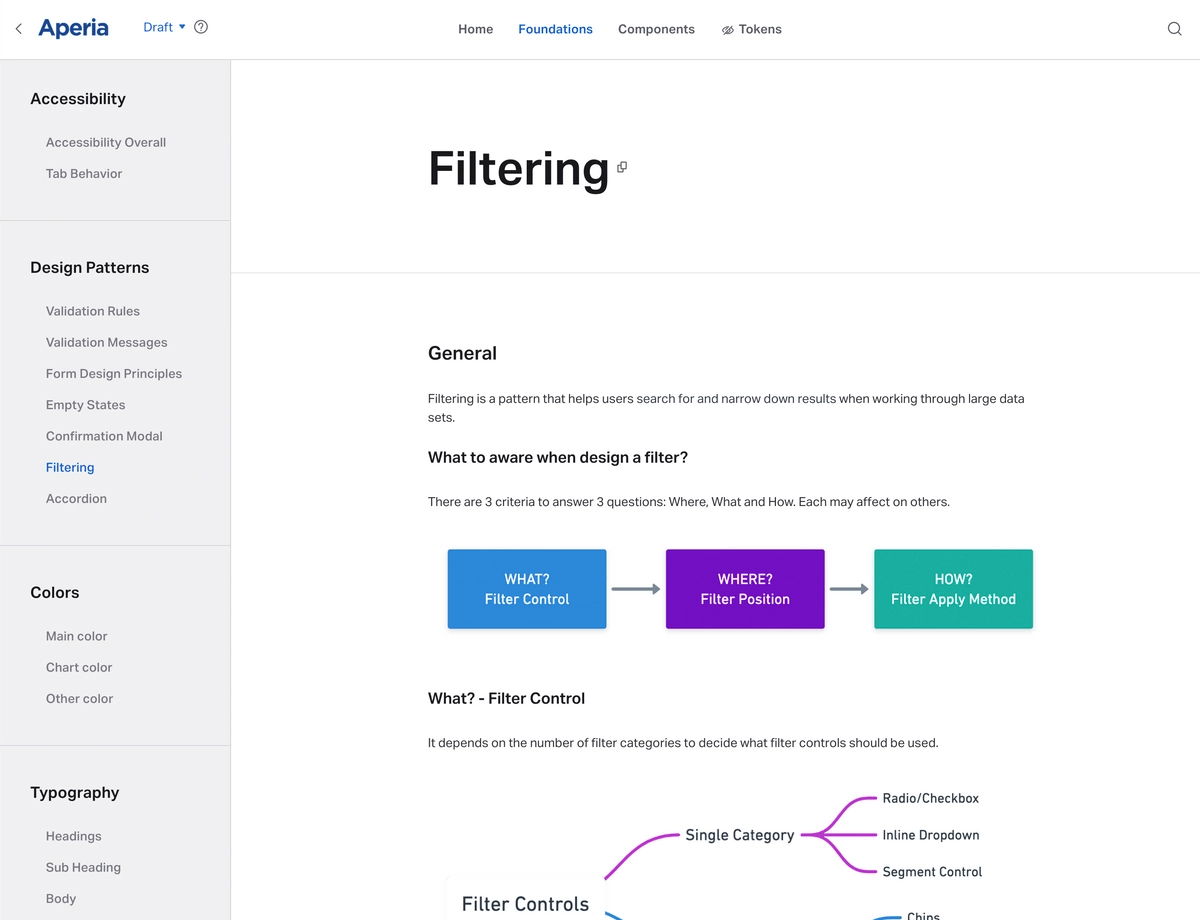Open the Draft version dropdown
The height and width of the screenshot is (920, 1200).
tap(164, 27)
